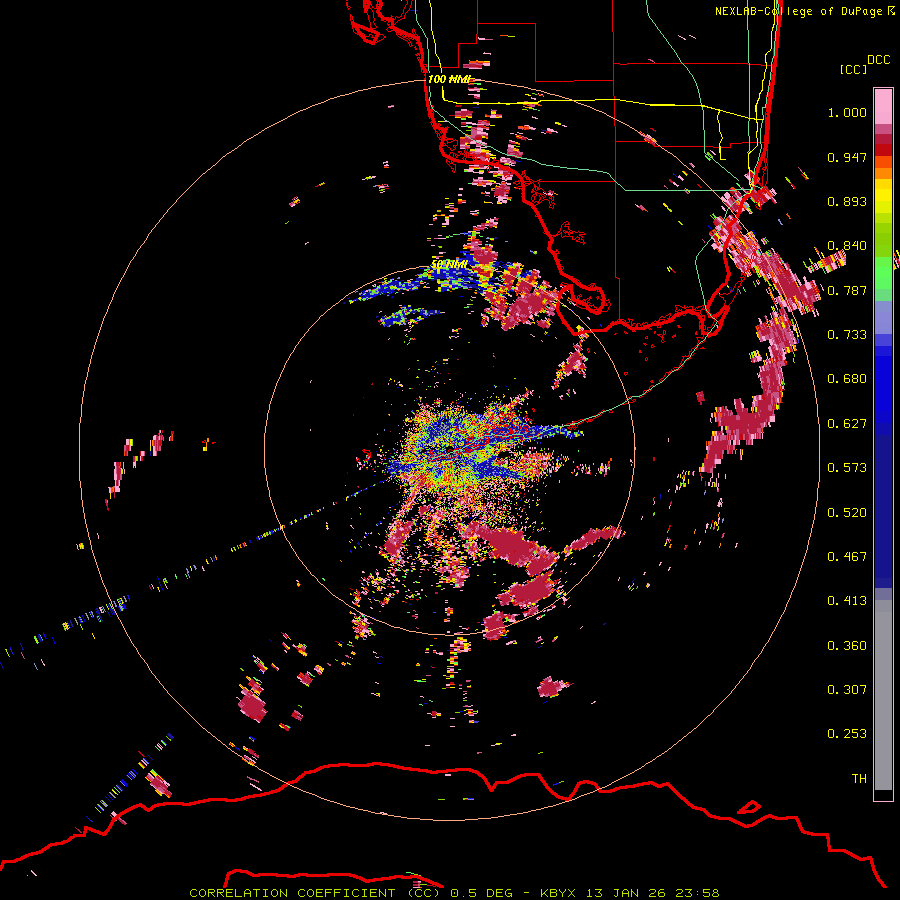Image resolution: width=900 pixels, height=900 pixels.
Task: Click the 0.733 scale value
Action: (x=847, y=335)
